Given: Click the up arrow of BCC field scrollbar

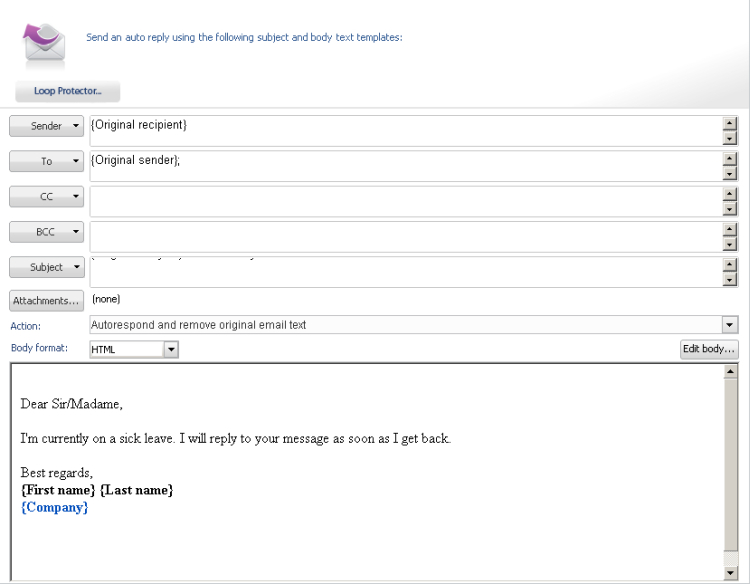Looking at the screenshot, I should (x=729, y=229).
